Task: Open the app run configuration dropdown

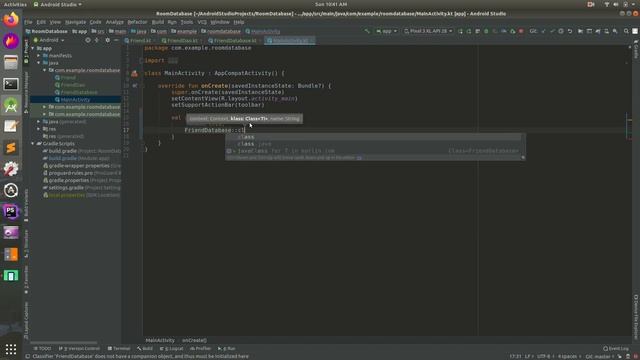Action: pos(386,31)
